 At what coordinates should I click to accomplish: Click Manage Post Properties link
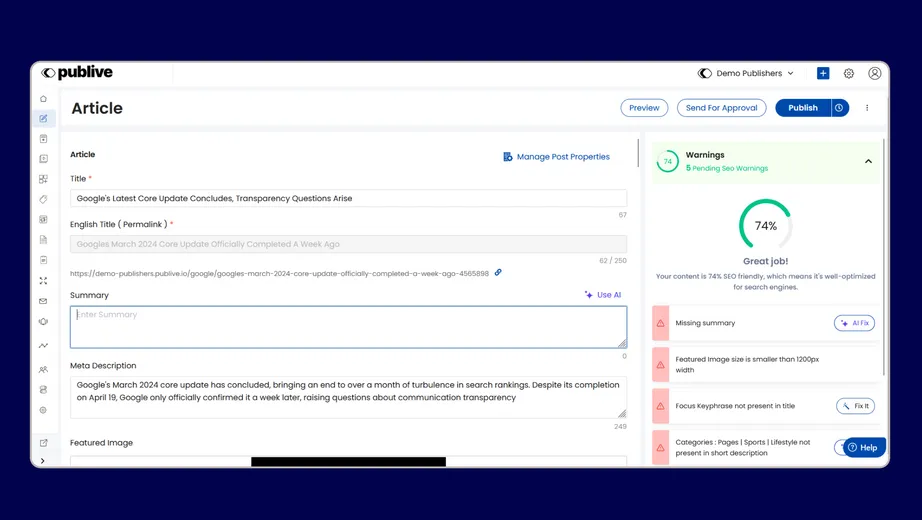(556, 157)
